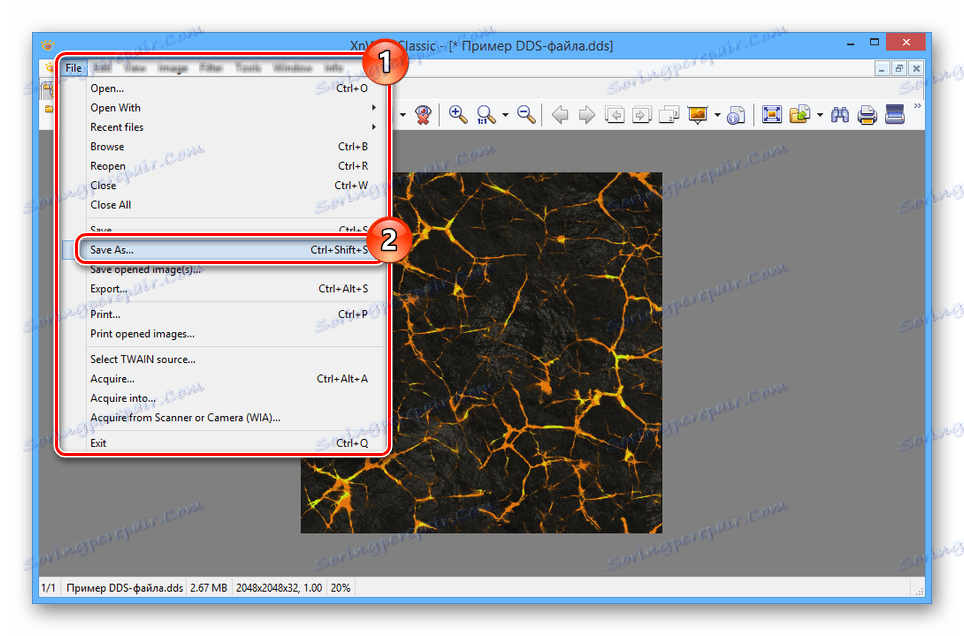The height and width of the screenshot is (636, 964).
Task: Jump to the first image icon
Action: pos(616,114)
